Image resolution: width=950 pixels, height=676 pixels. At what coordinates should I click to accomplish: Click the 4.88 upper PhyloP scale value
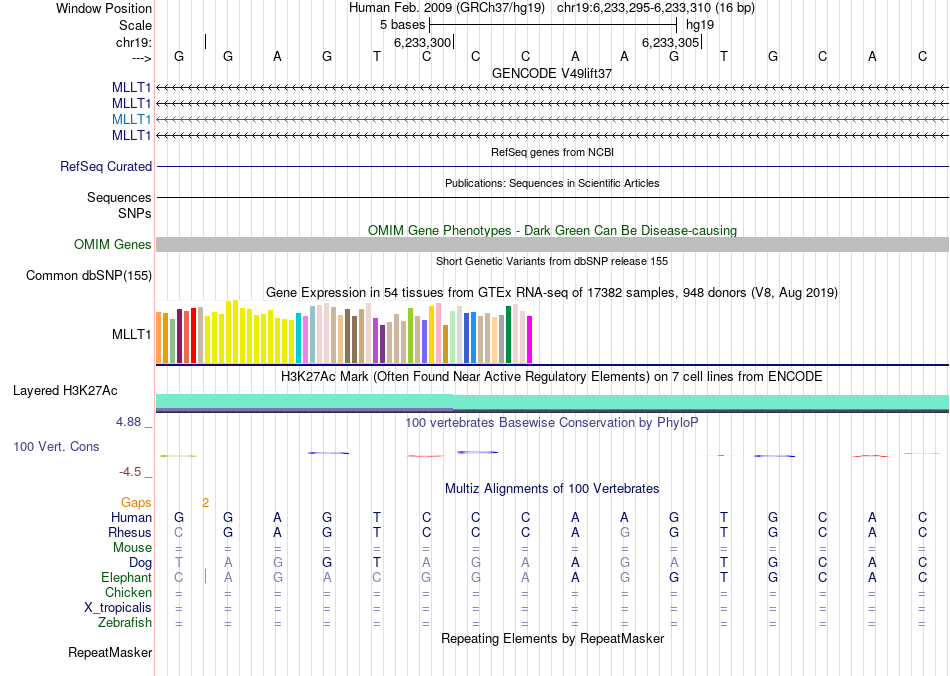(x=128, y=422)
